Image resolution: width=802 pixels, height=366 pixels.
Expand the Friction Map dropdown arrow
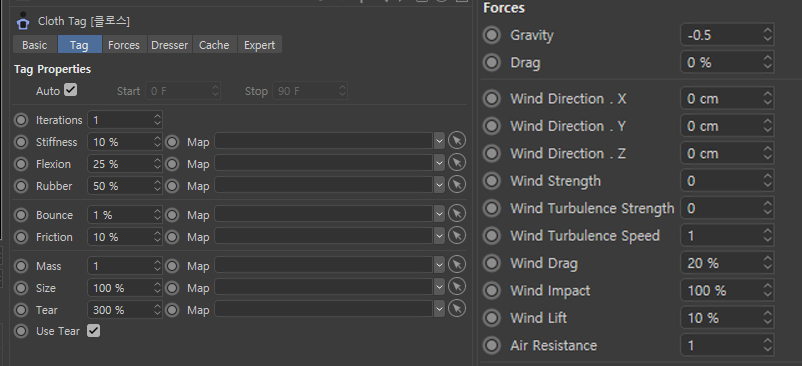439,236
